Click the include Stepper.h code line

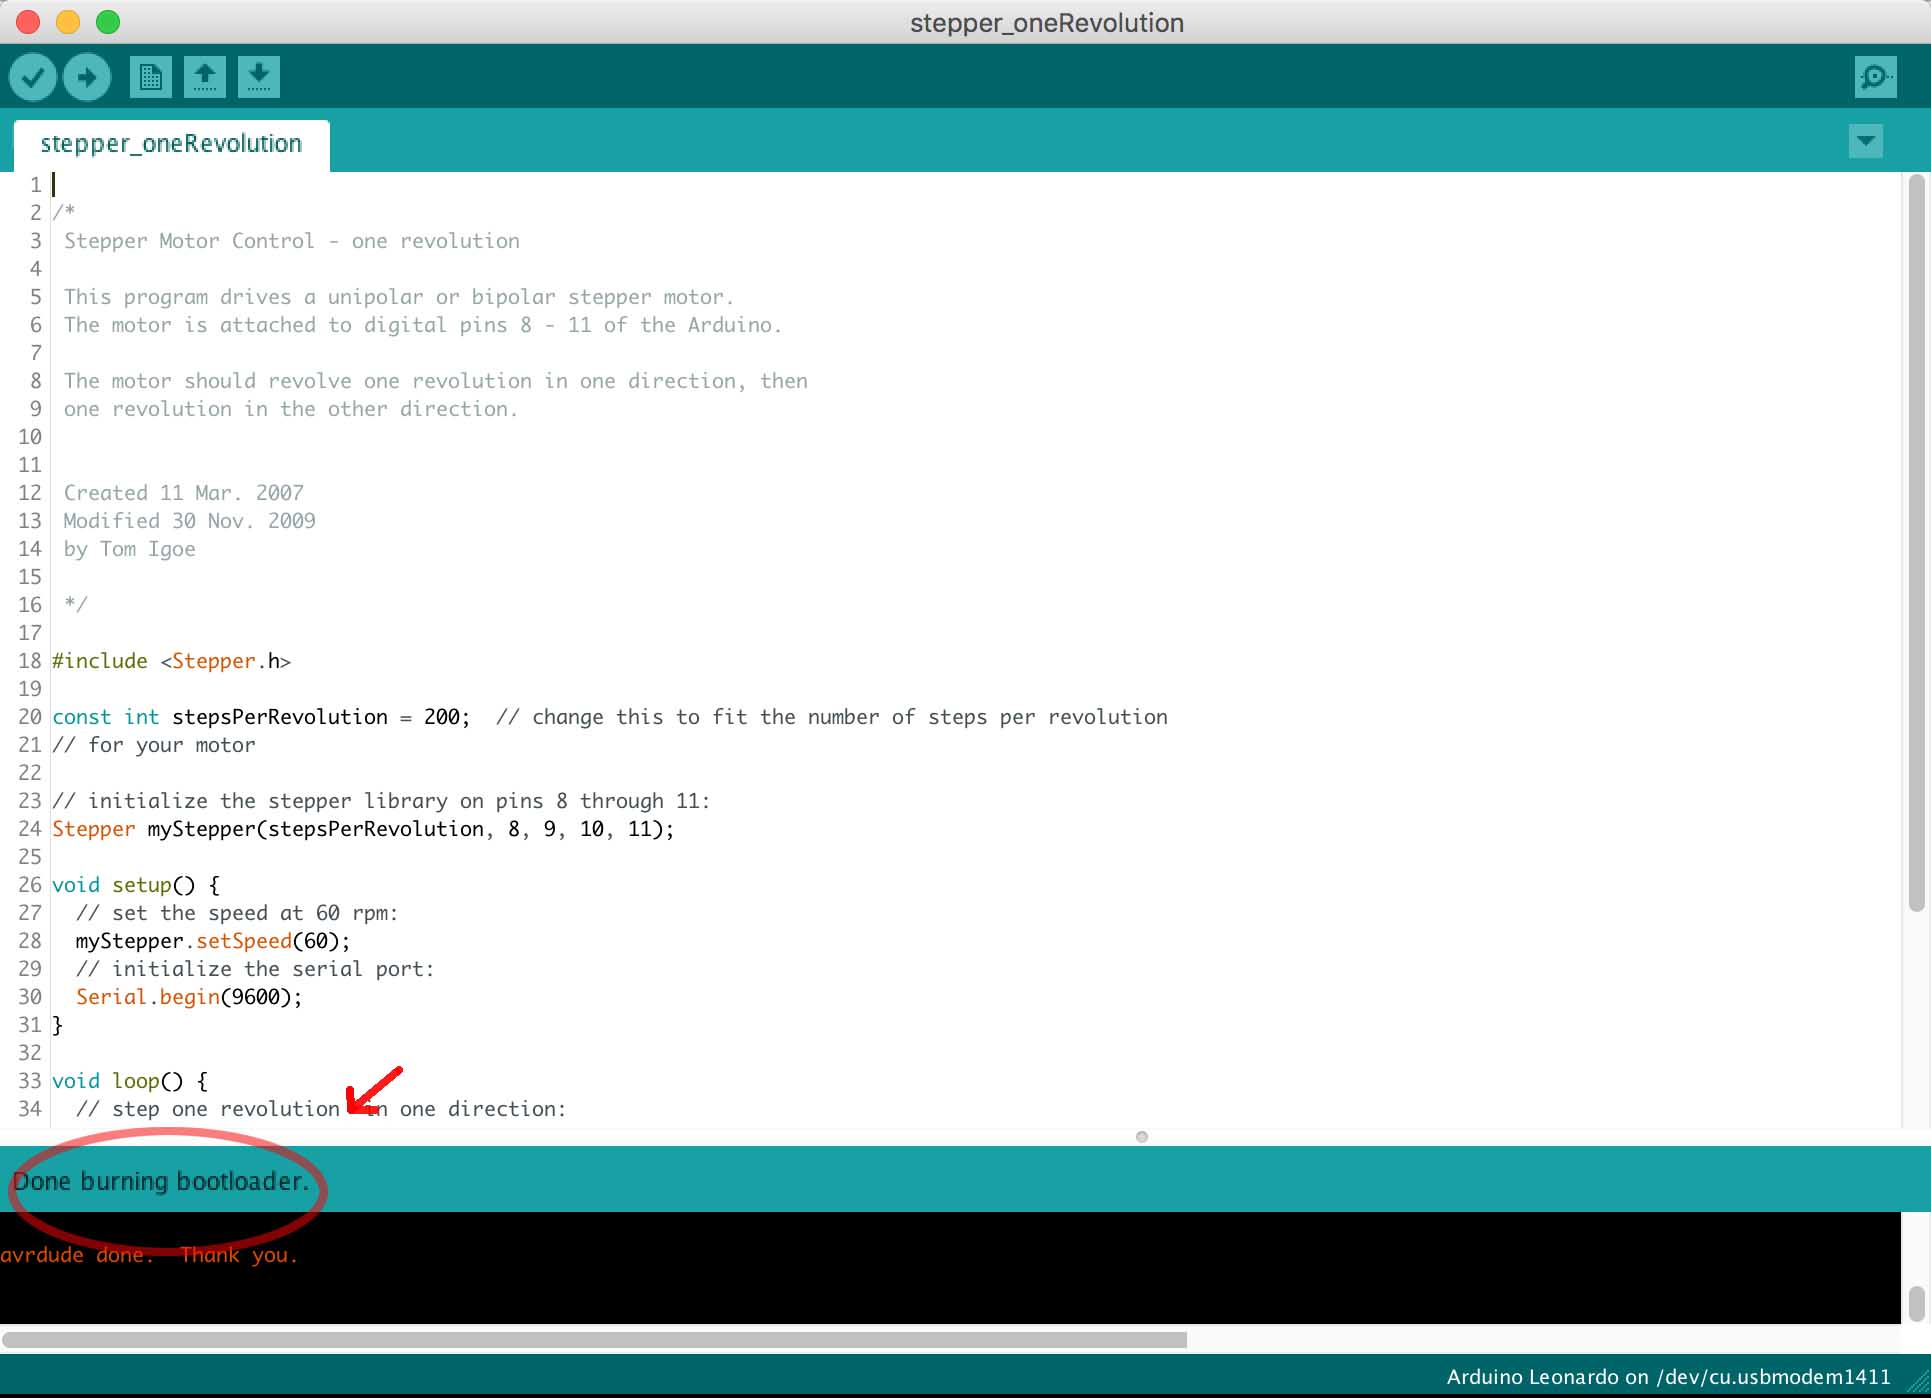pos(170,661)
